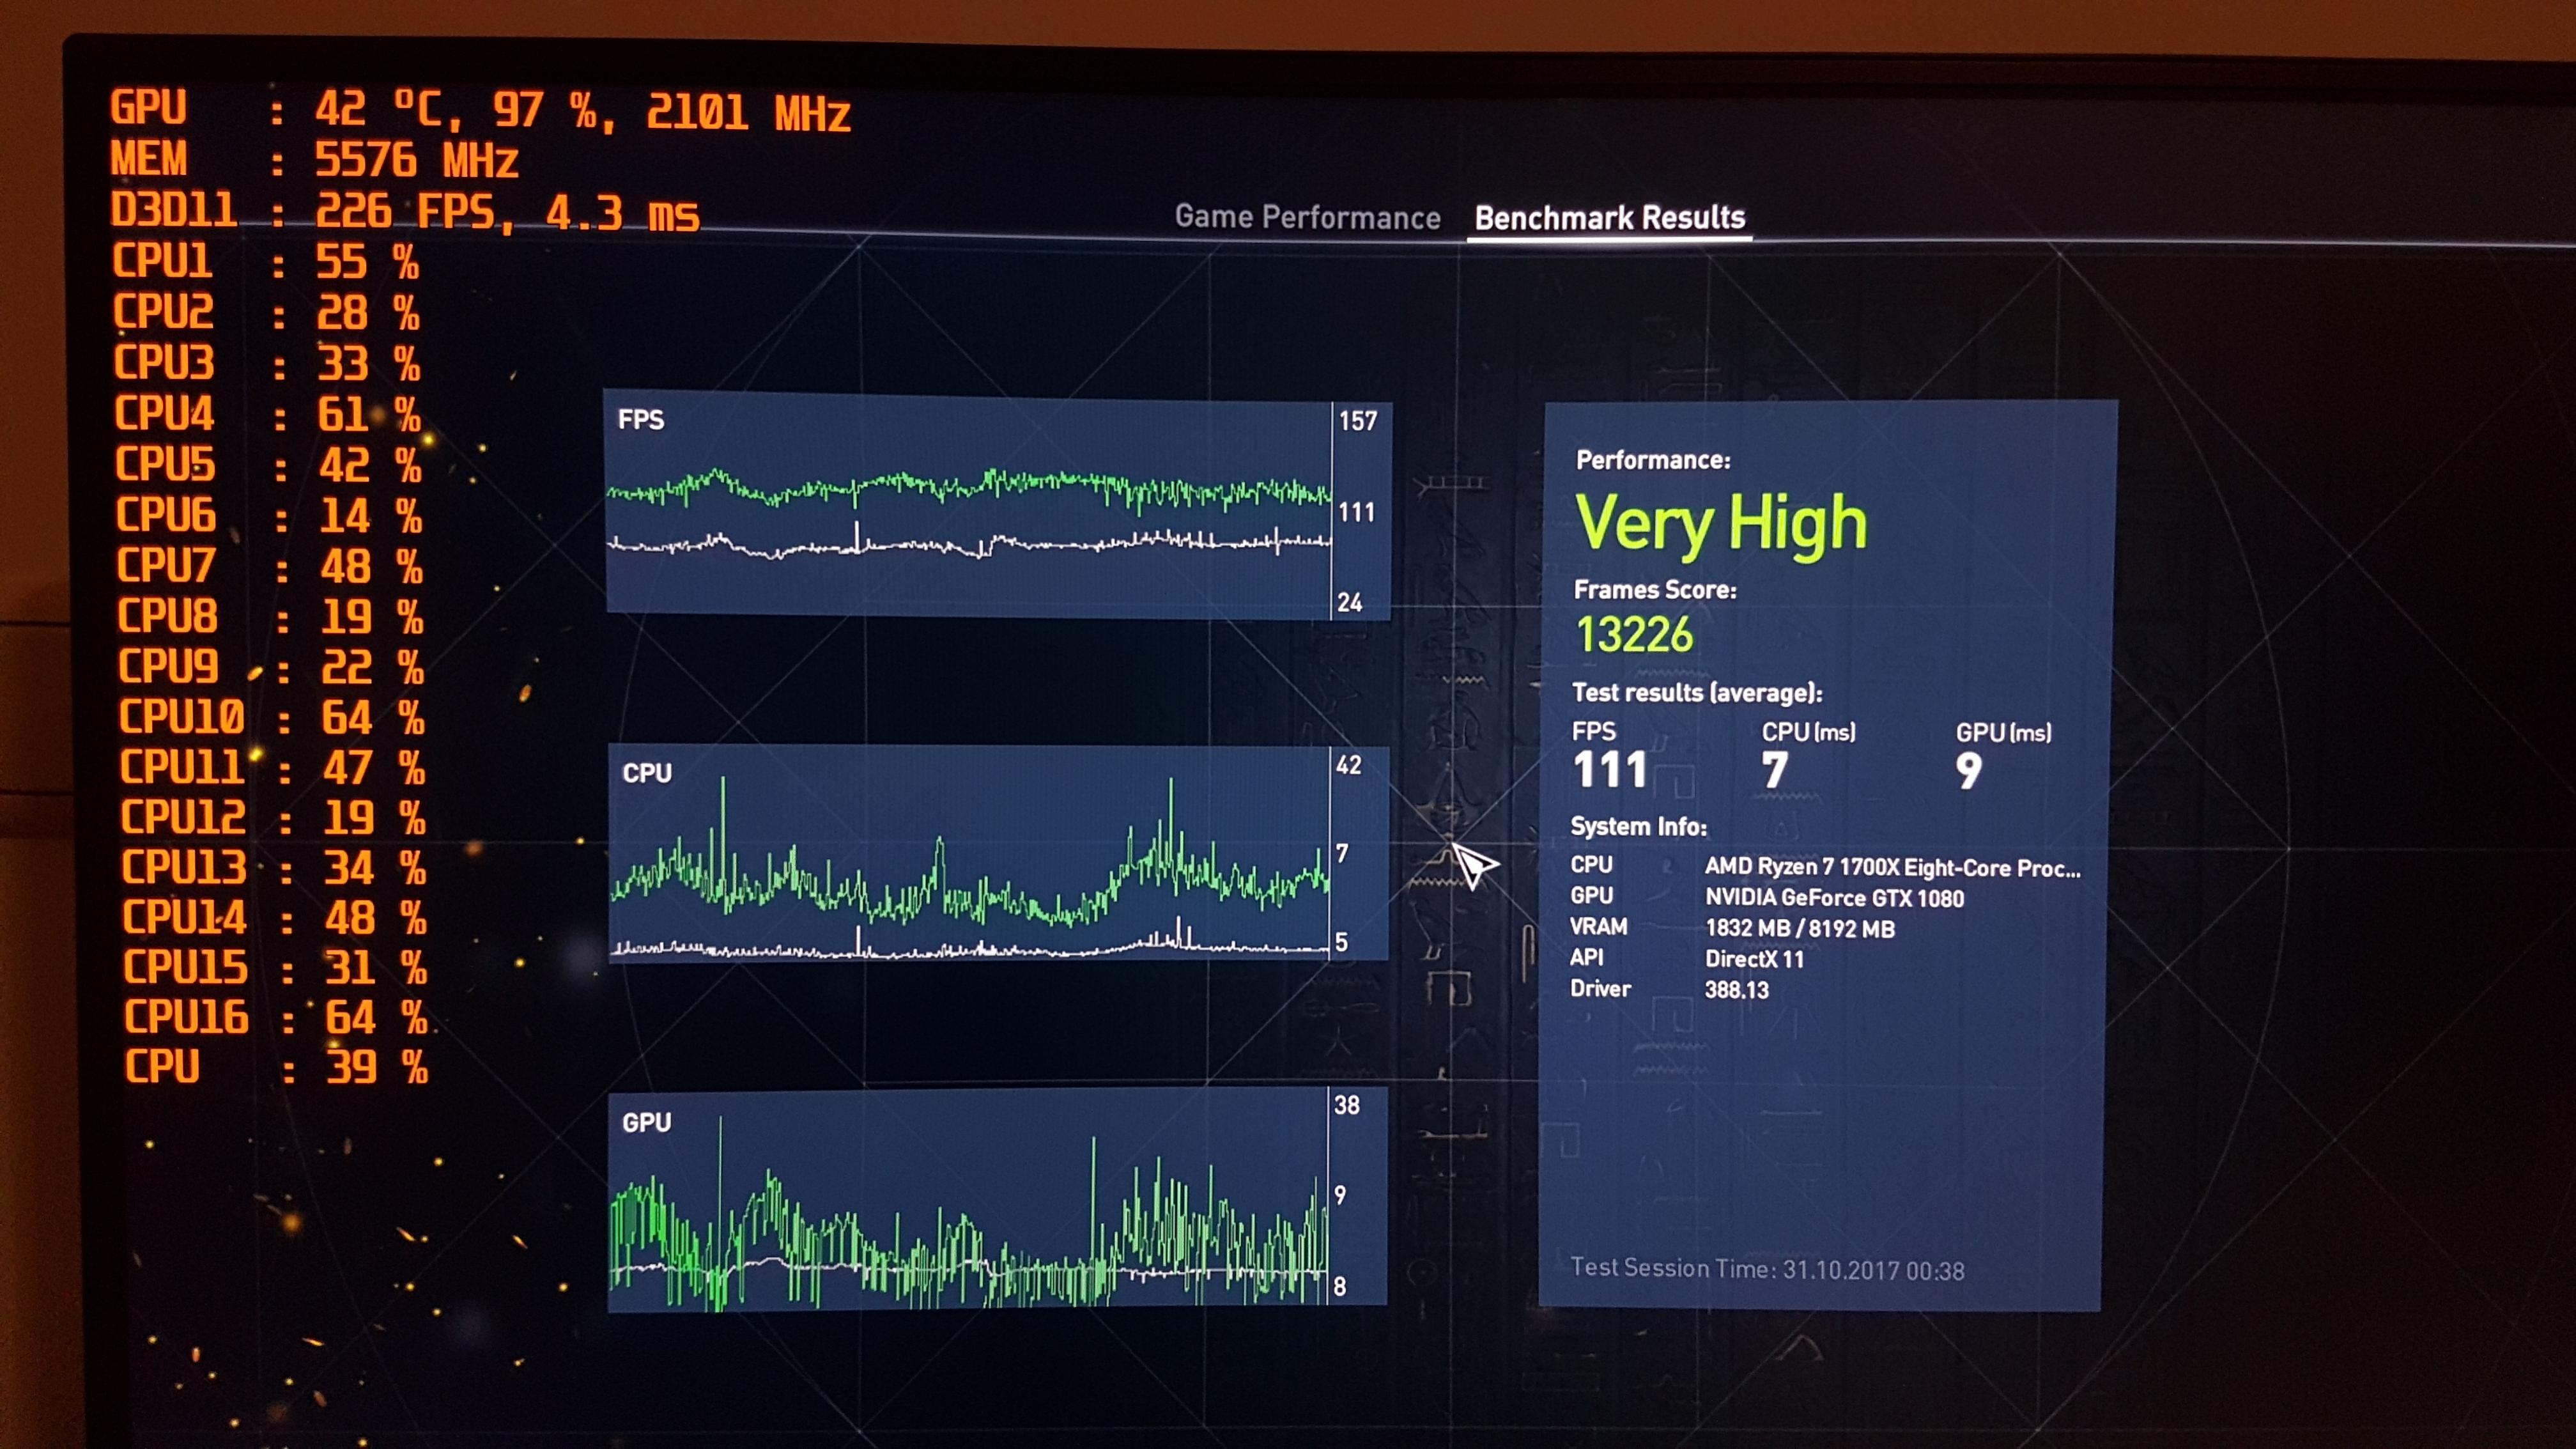The width and height of the screenshot is (2576, 1449).
Task: Click the VRAM 1832 MB / 8192 MB value
Action: 1799,928
